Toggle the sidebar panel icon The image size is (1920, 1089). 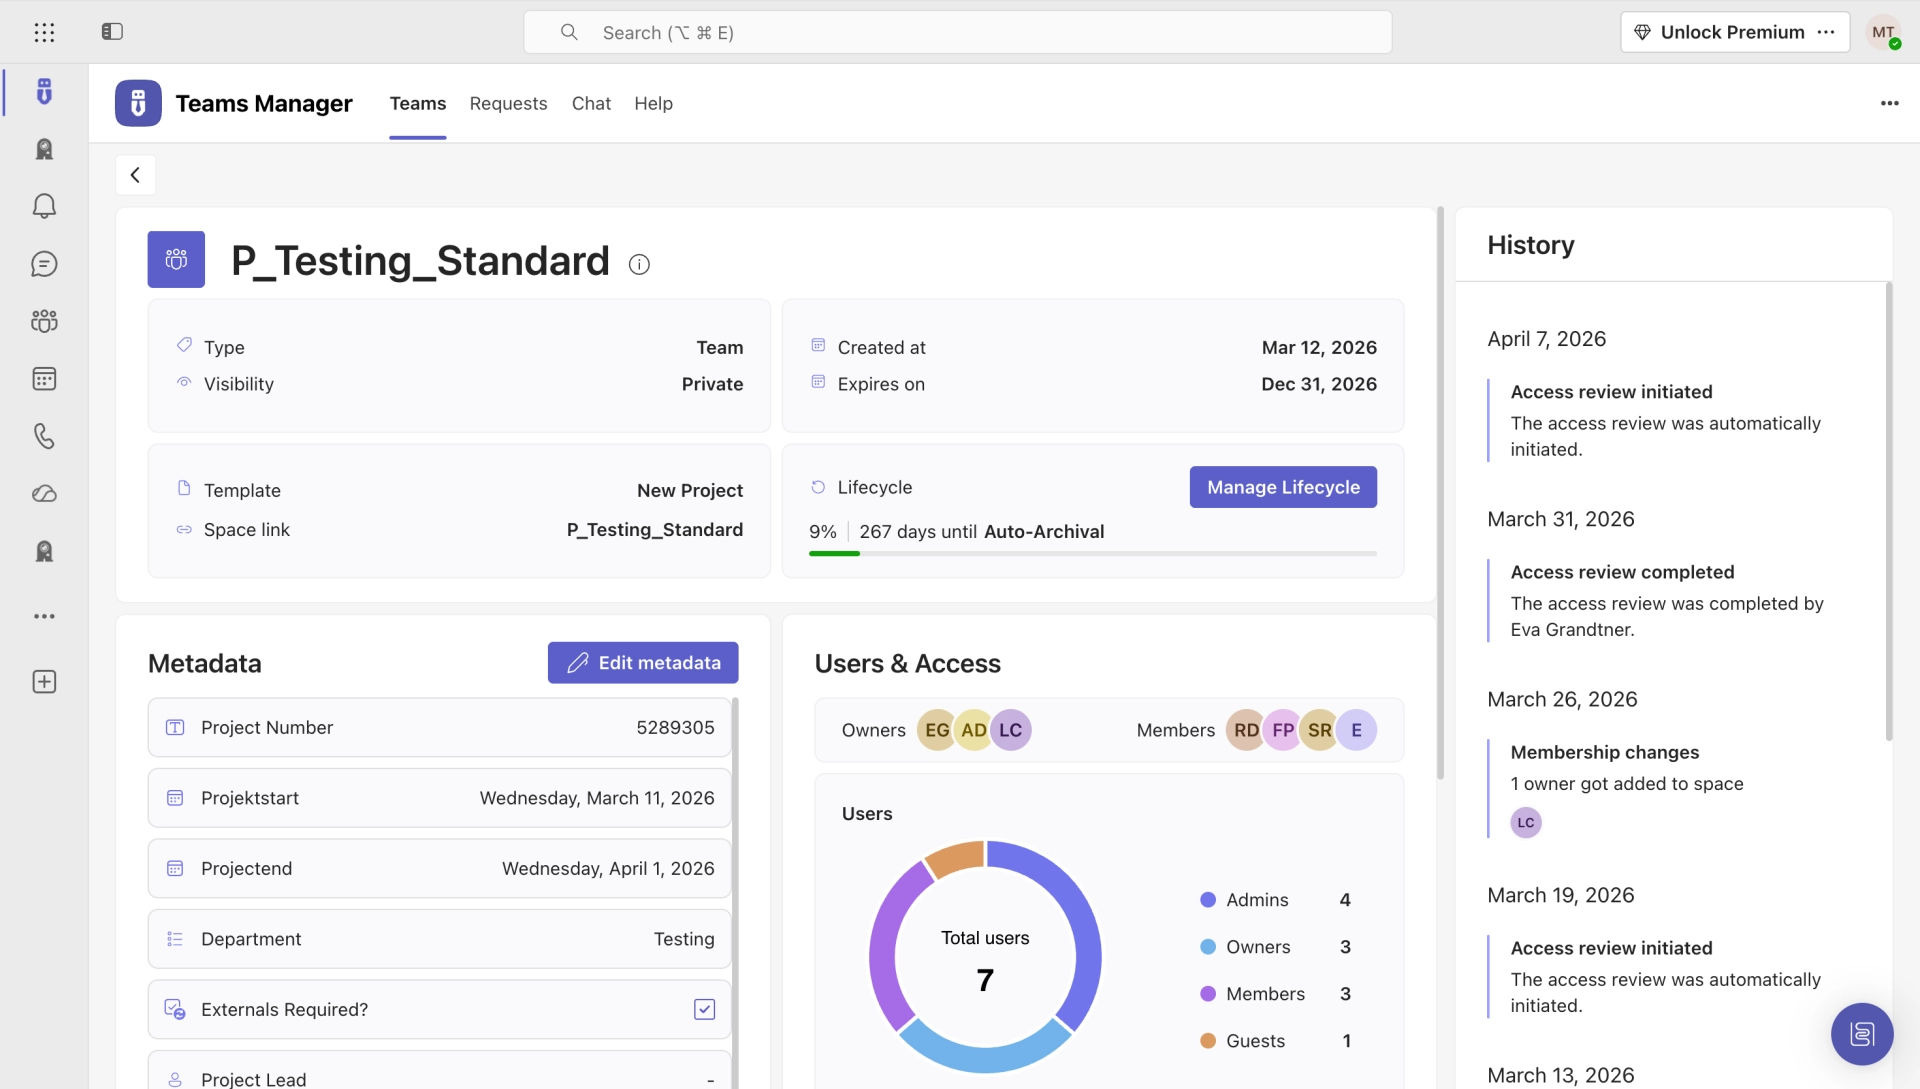[112, 32]
